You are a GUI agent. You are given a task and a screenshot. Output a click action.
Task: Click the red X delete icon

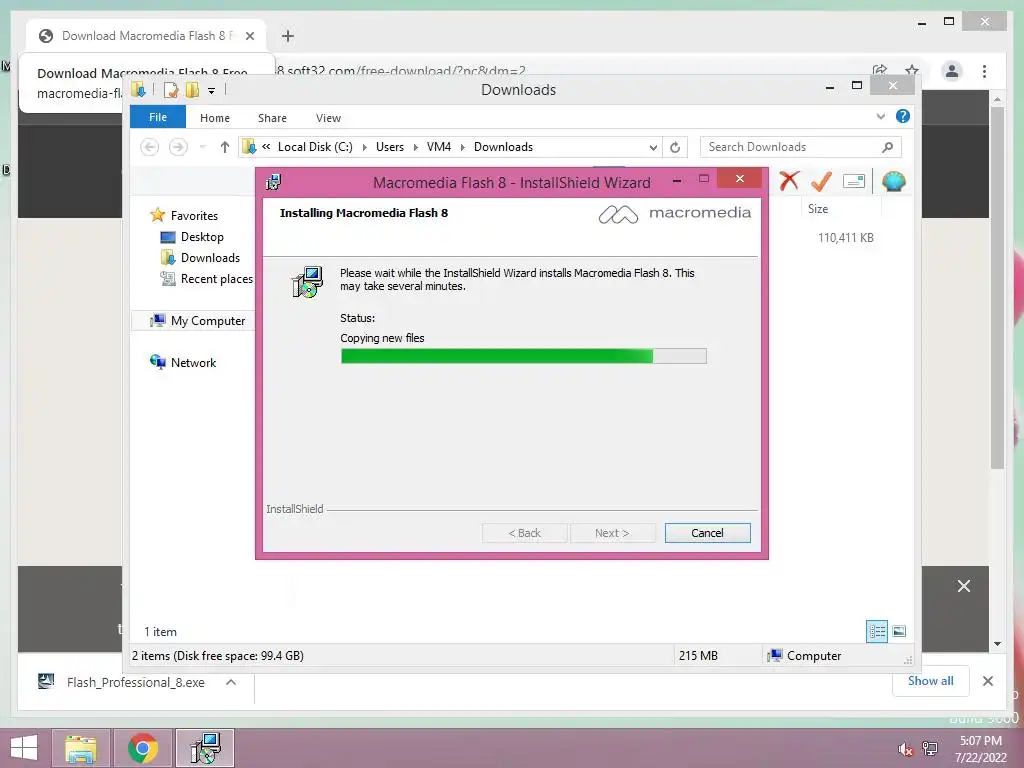click(x=789, y=181)
